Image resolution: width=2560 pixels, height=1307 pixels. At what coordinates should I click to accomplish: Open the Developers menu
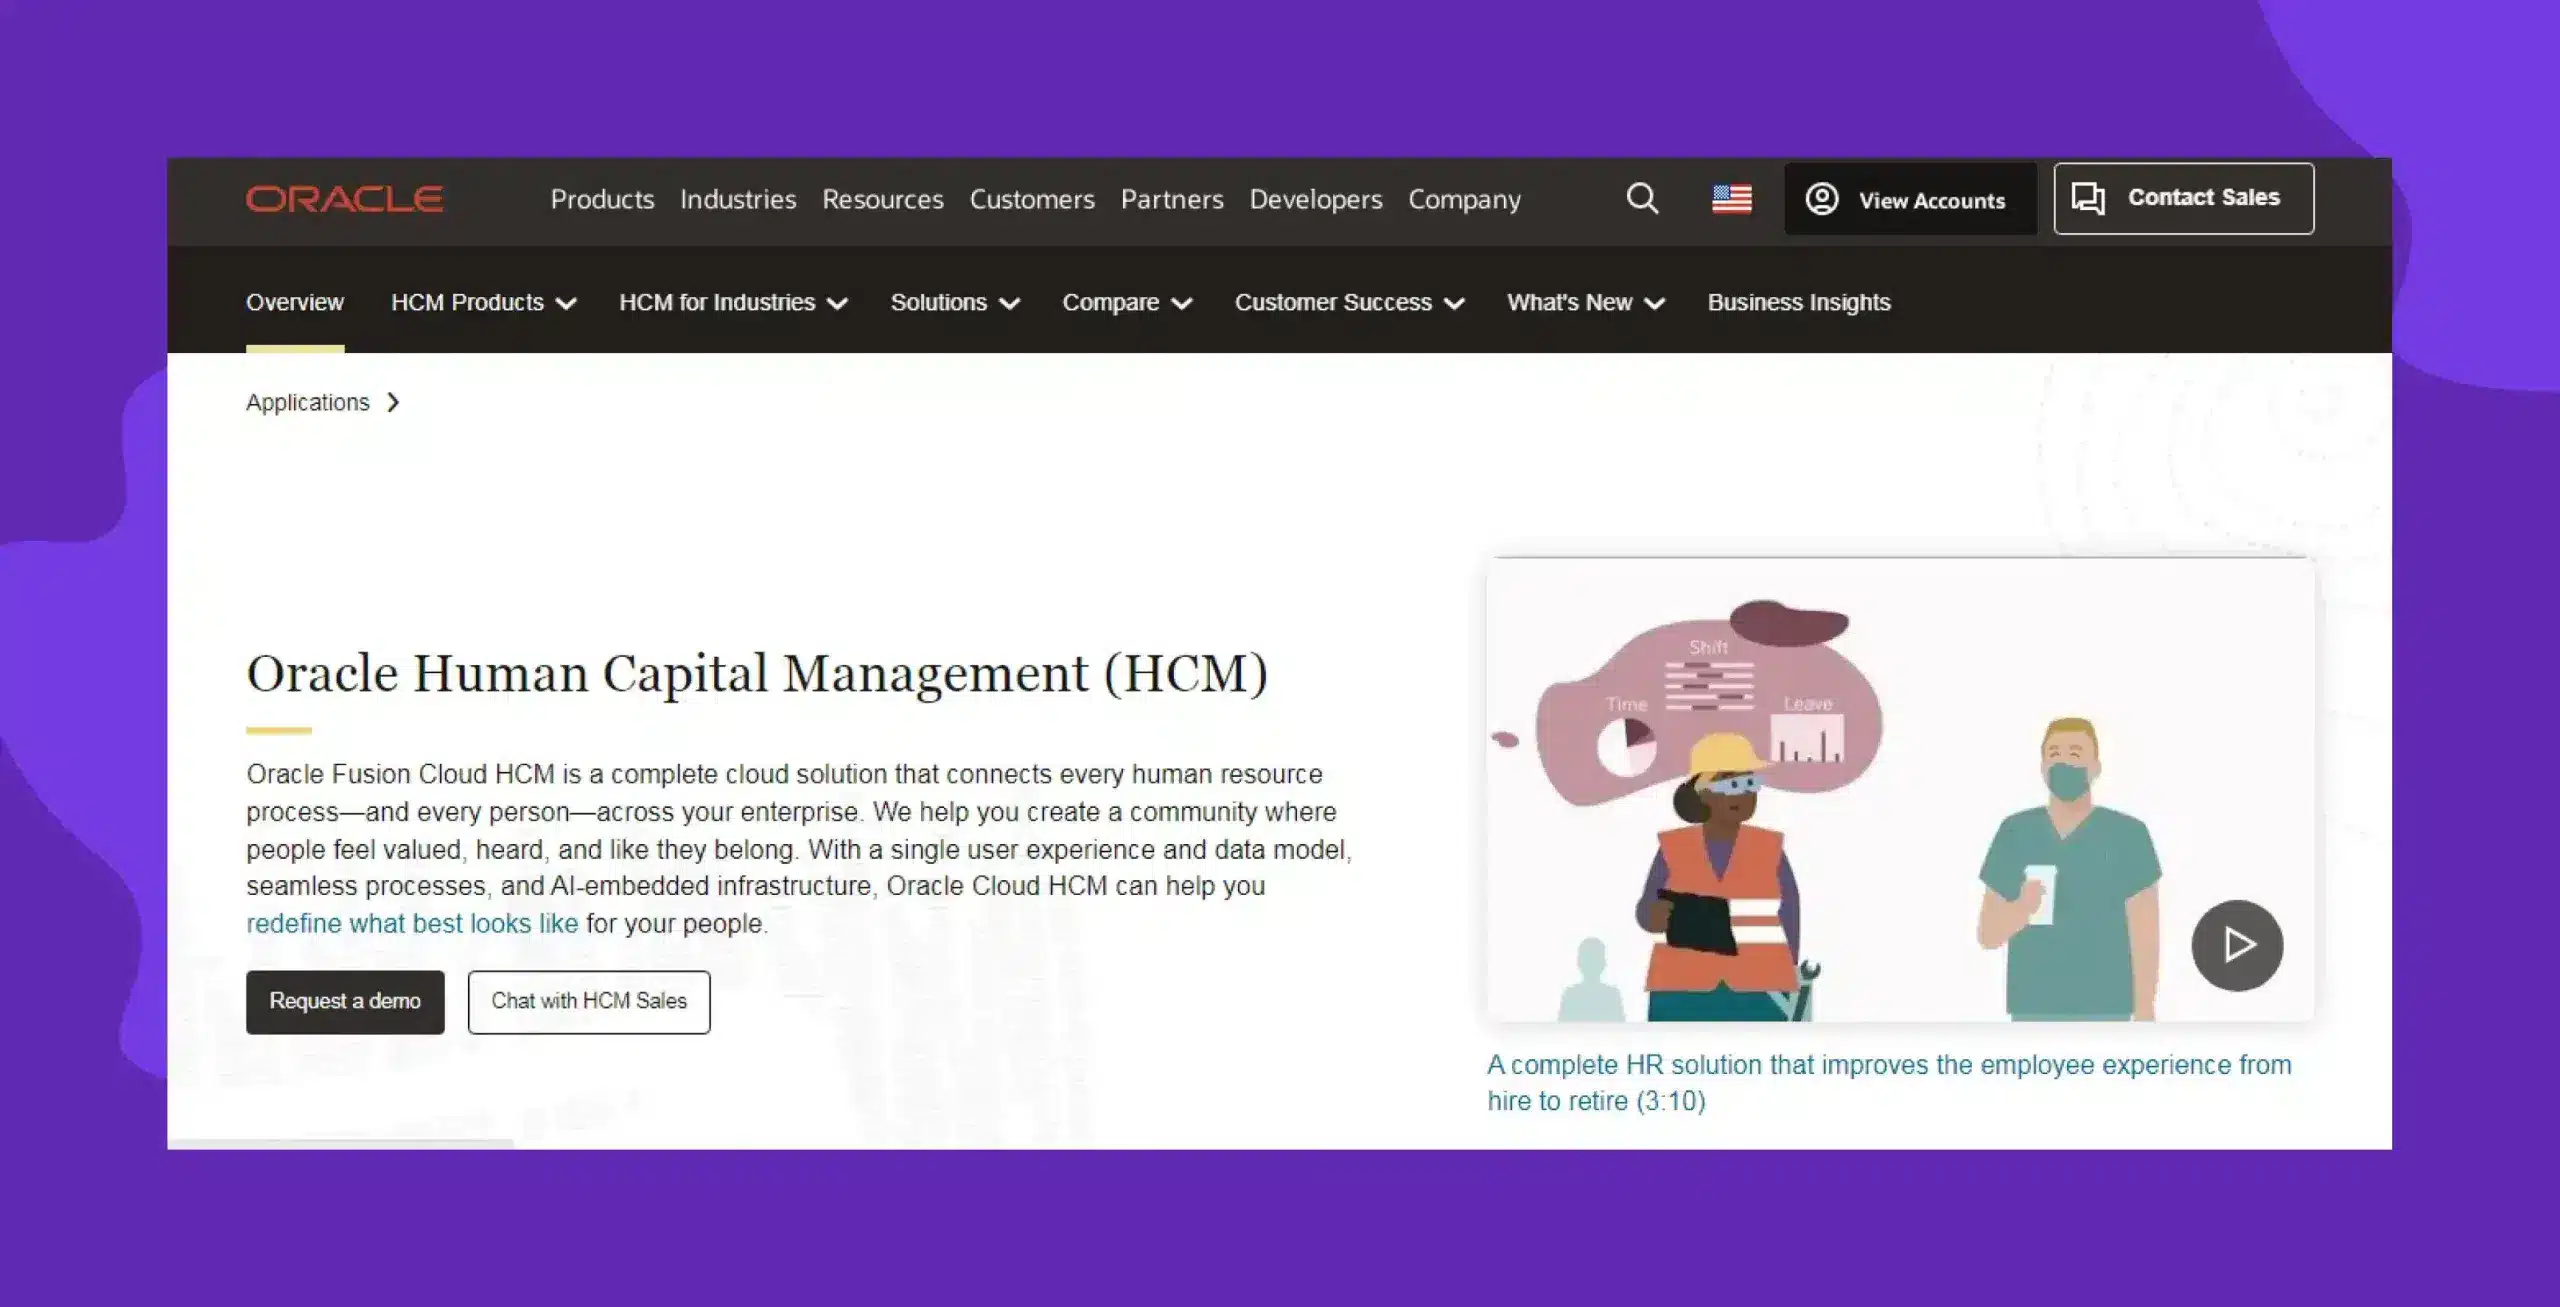click(1316, 199)
